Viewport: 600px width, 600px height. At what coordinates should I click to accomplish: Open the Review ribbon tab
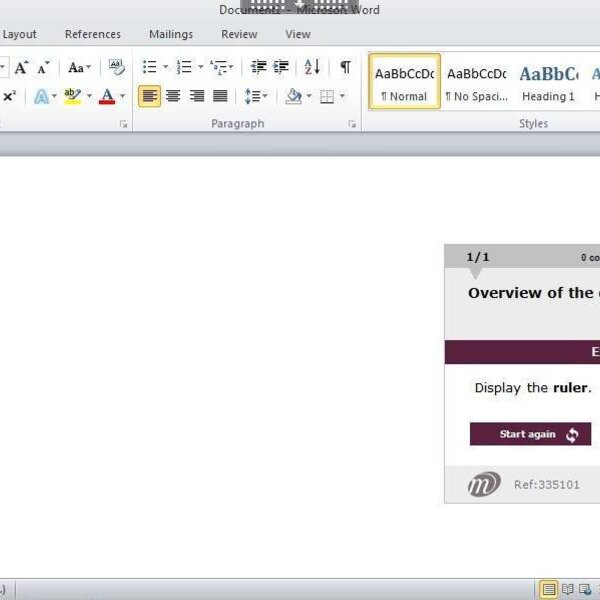[x=239, y=34]
